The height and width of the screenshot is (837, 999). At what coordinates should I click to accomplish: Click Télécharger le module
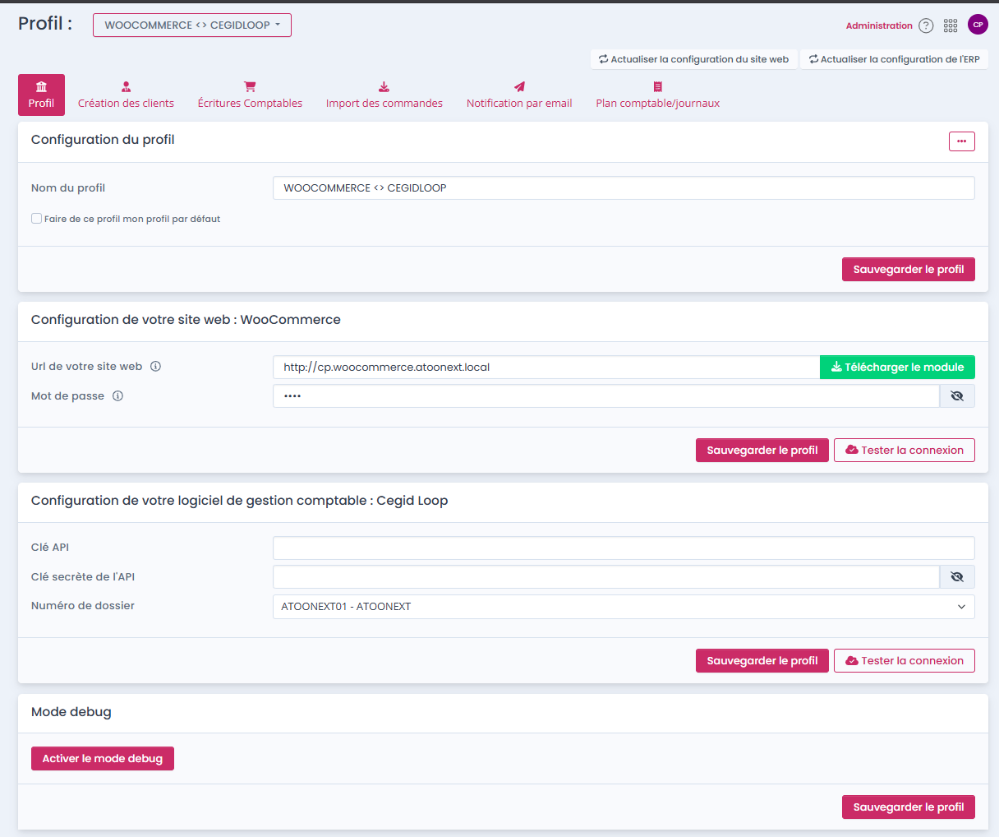pos(897,367)
